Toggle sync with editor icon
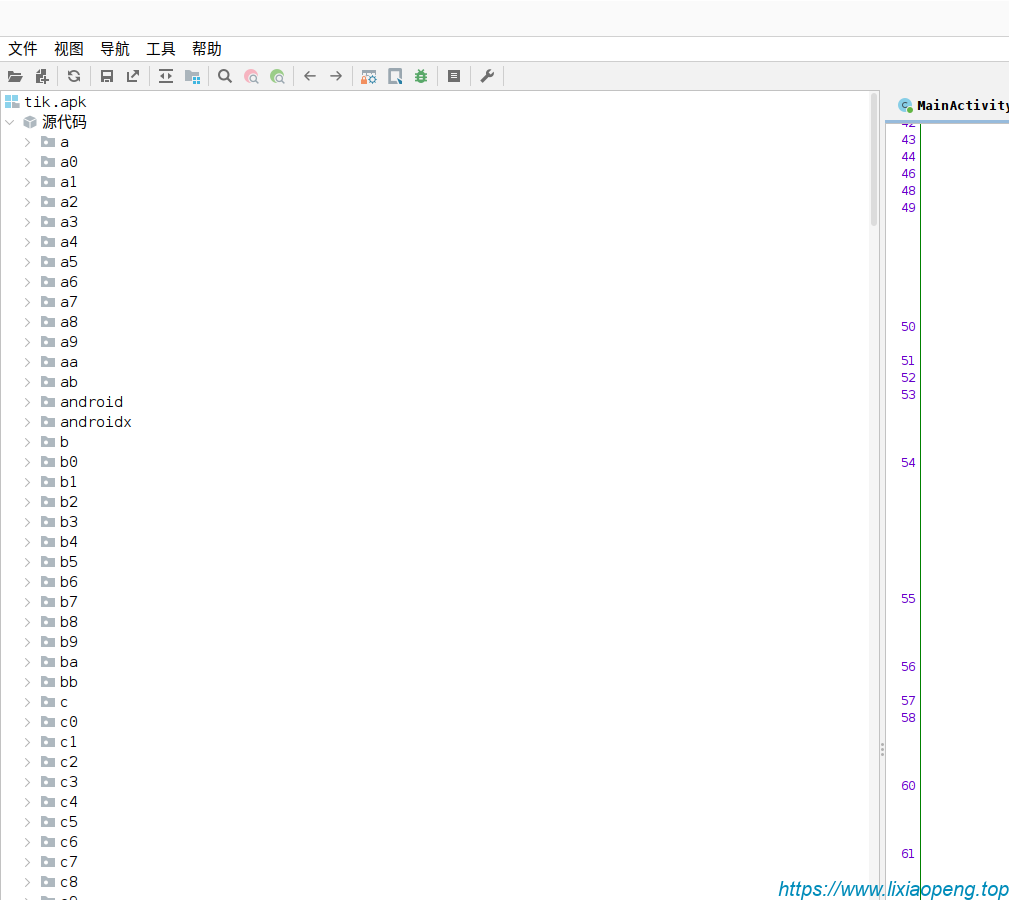 point(166,76)
